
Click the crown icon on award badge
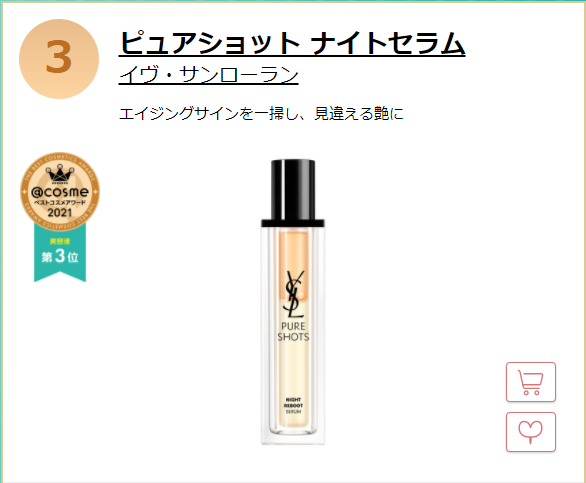point(60,175)
